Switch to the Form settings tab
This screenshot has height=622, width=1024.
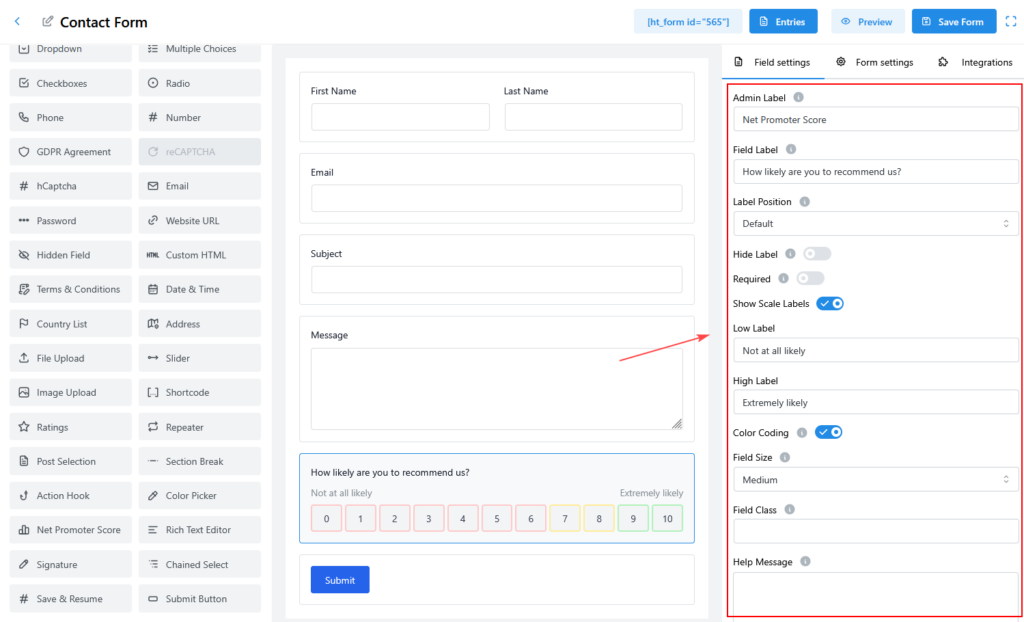[875, 62]
